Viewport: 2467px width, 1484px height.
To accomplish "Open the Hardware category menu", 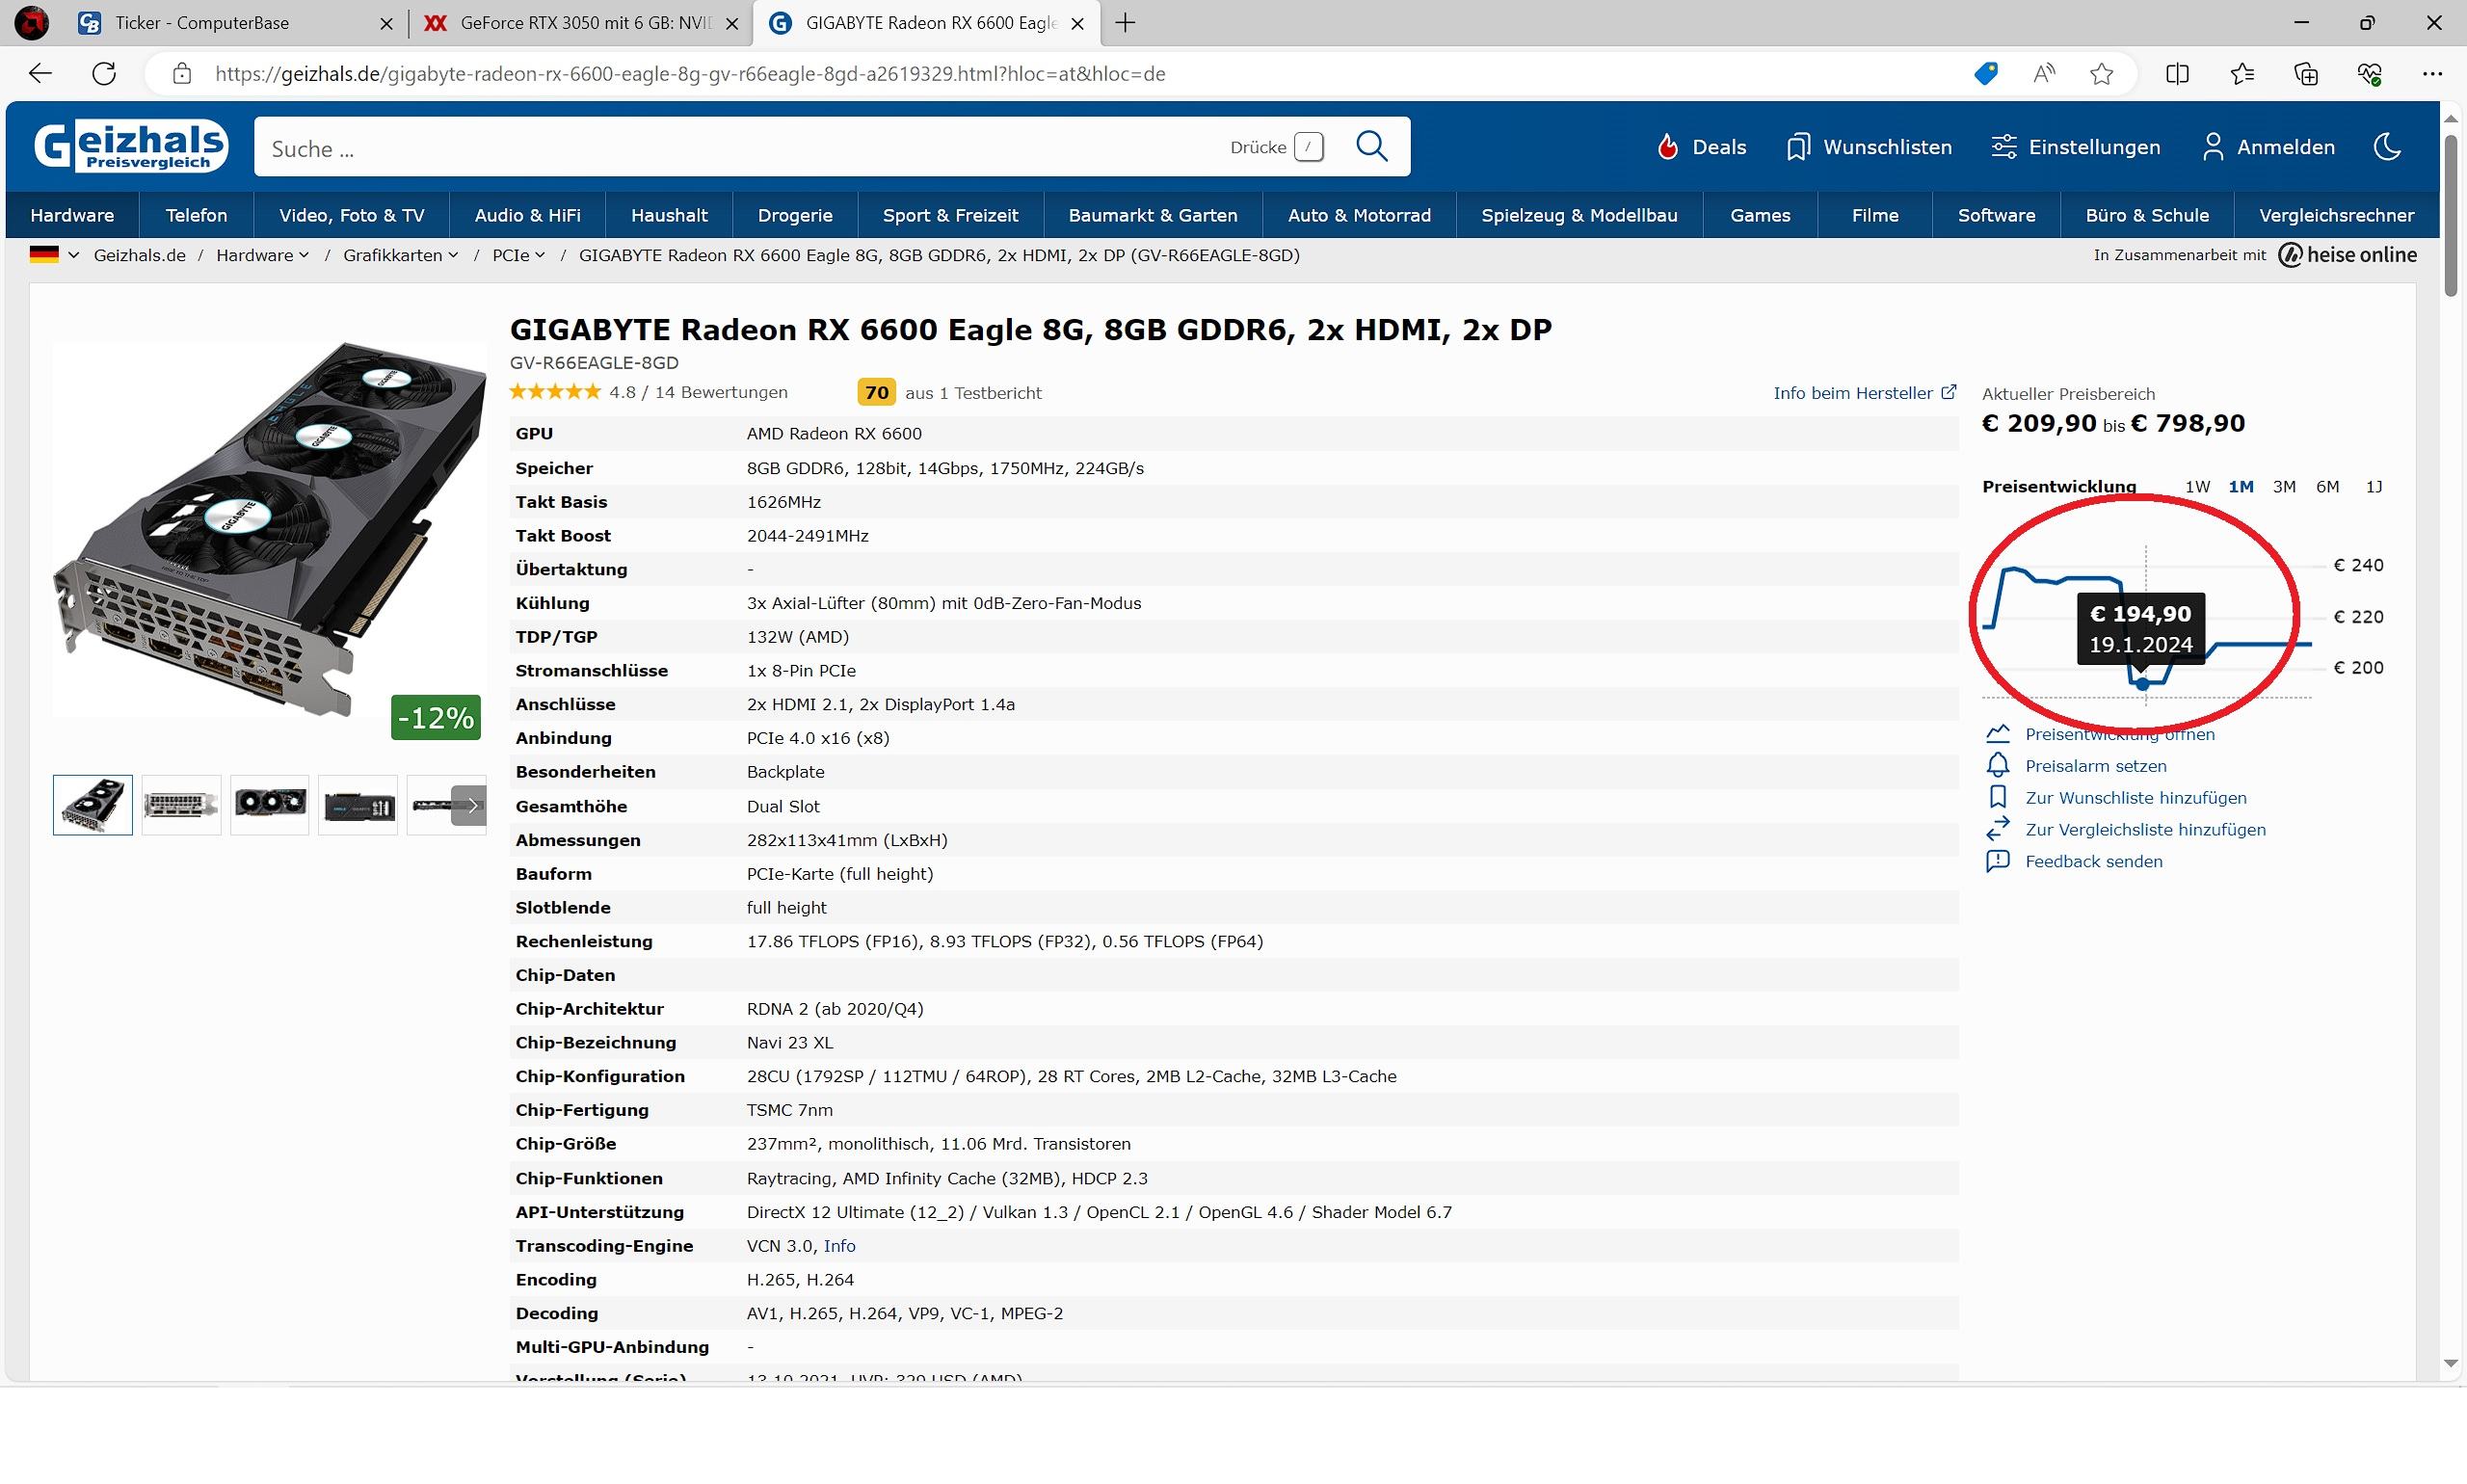I will click(x=72, y=215).
